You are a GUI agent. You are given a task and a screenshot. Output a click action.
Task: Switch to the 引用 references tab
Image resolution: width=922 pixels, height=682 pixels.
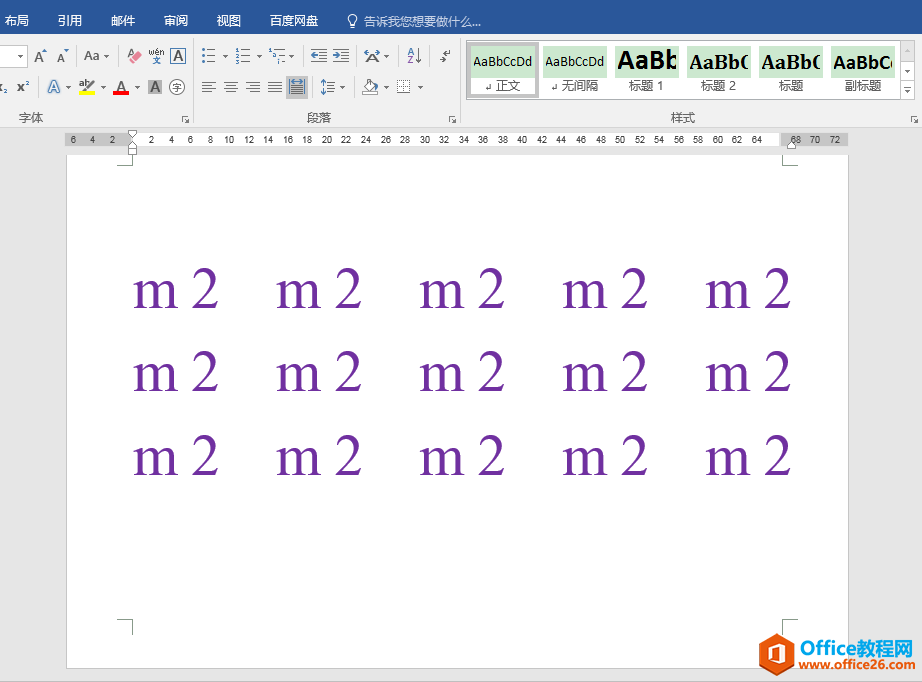coord(70,21)
